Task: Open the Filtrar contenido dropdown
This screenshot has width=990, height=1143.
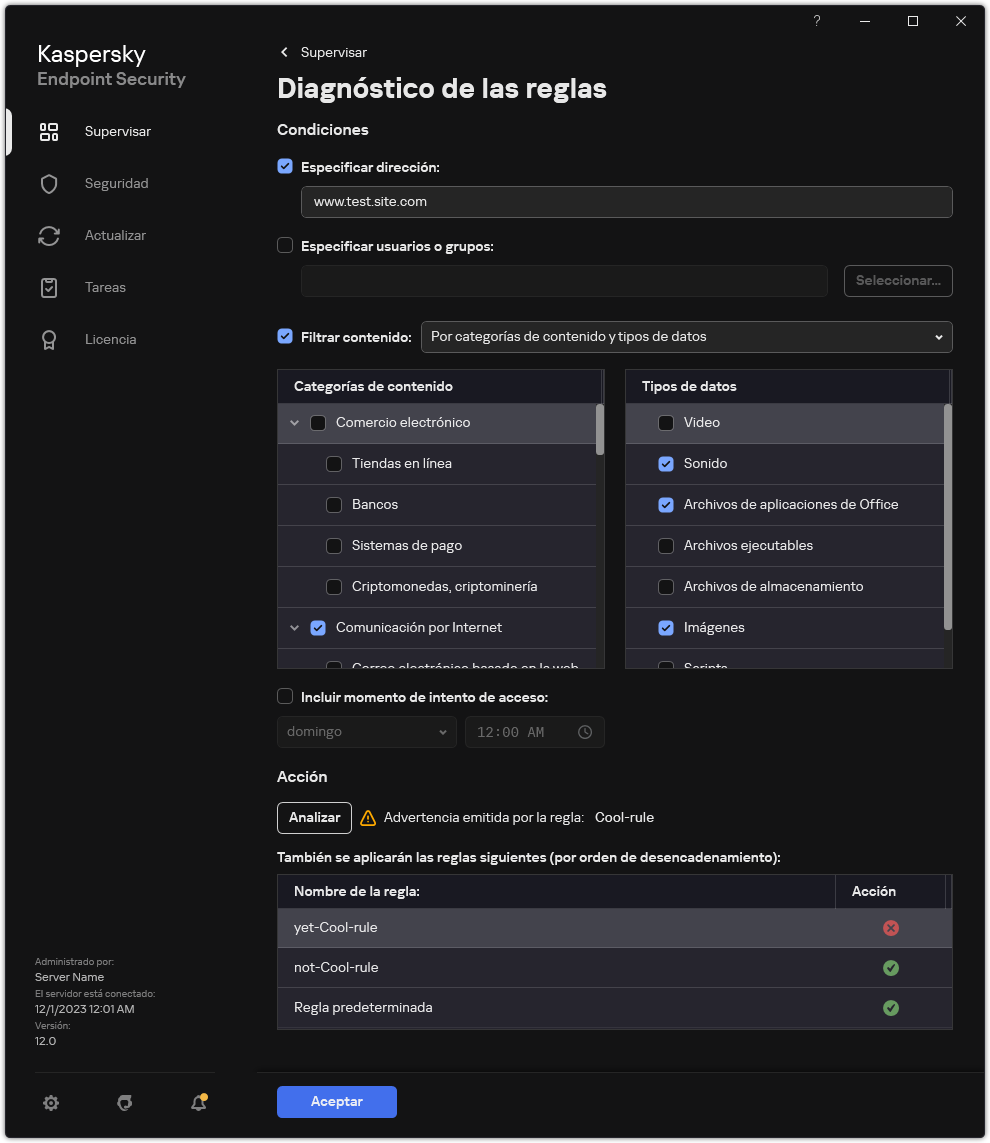Action: point(687,337)
